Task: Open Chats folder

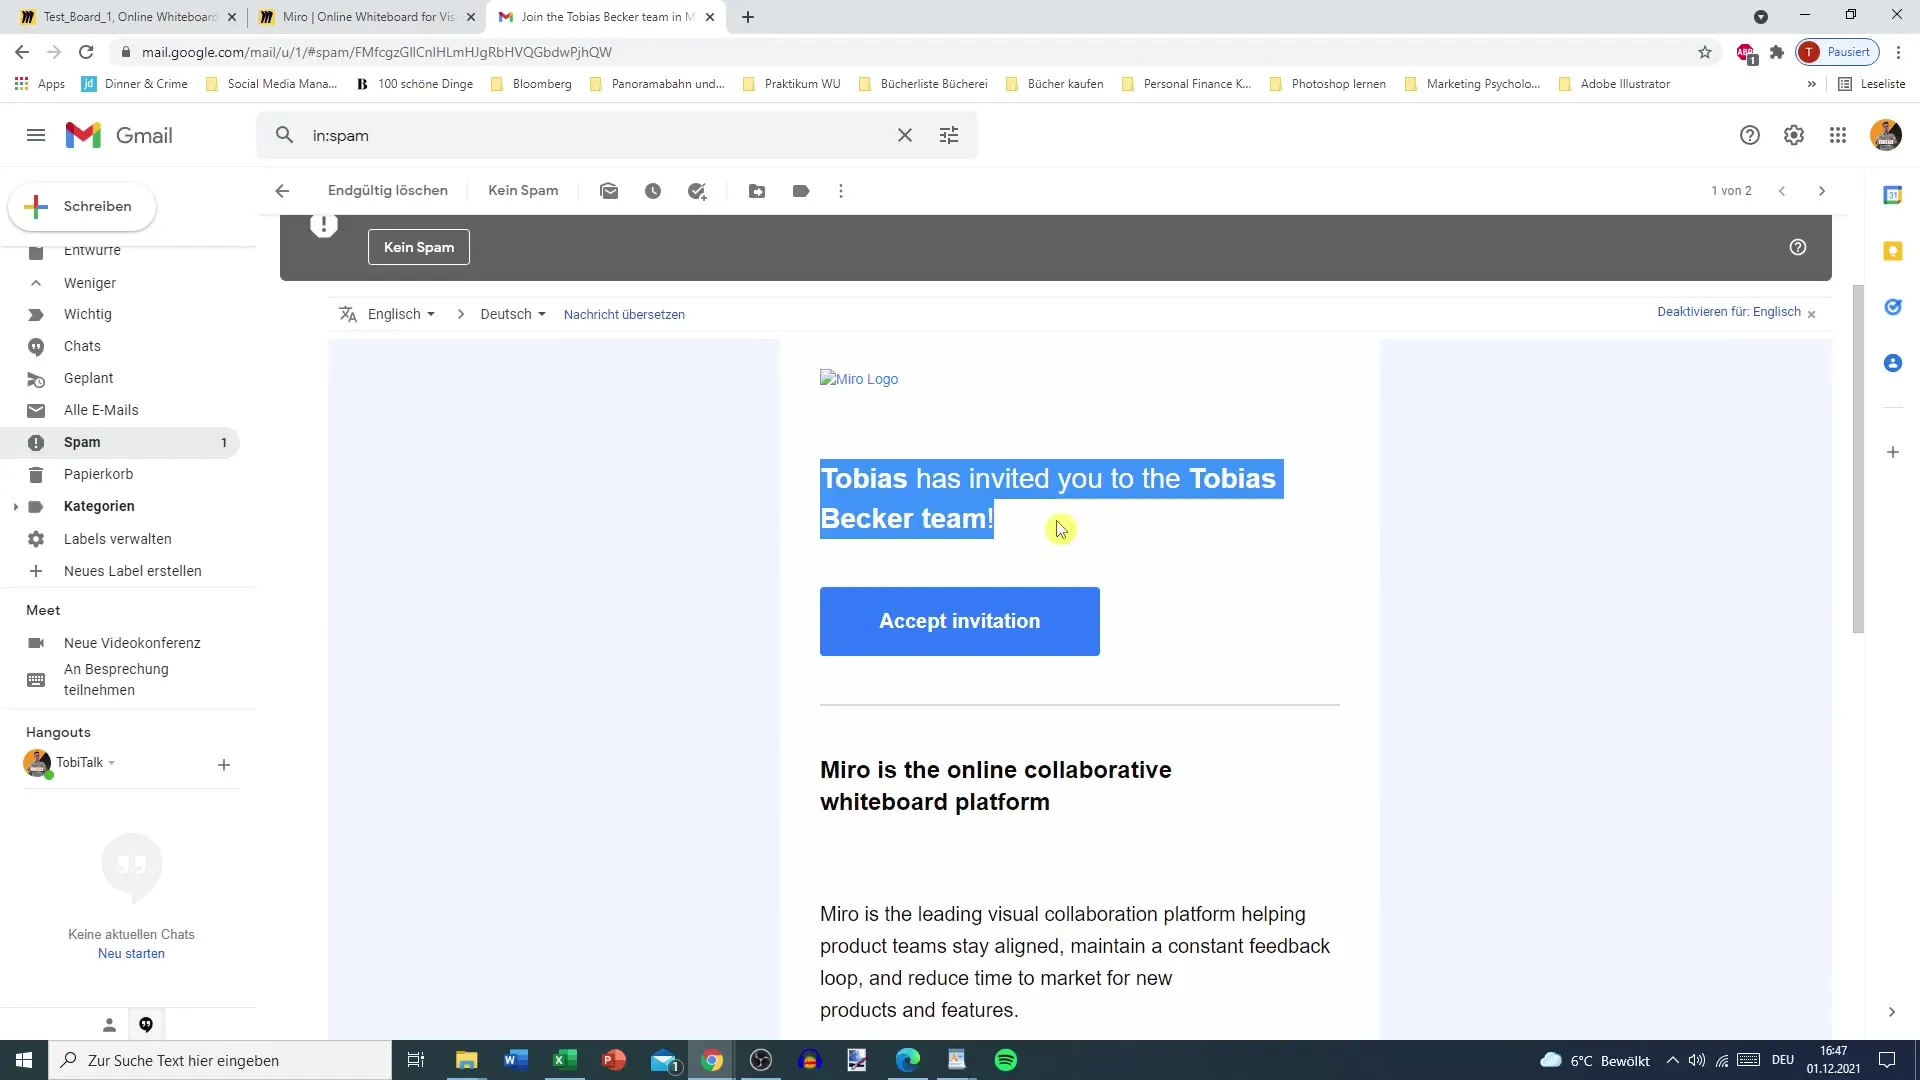Action: click(x=82, y=346)
